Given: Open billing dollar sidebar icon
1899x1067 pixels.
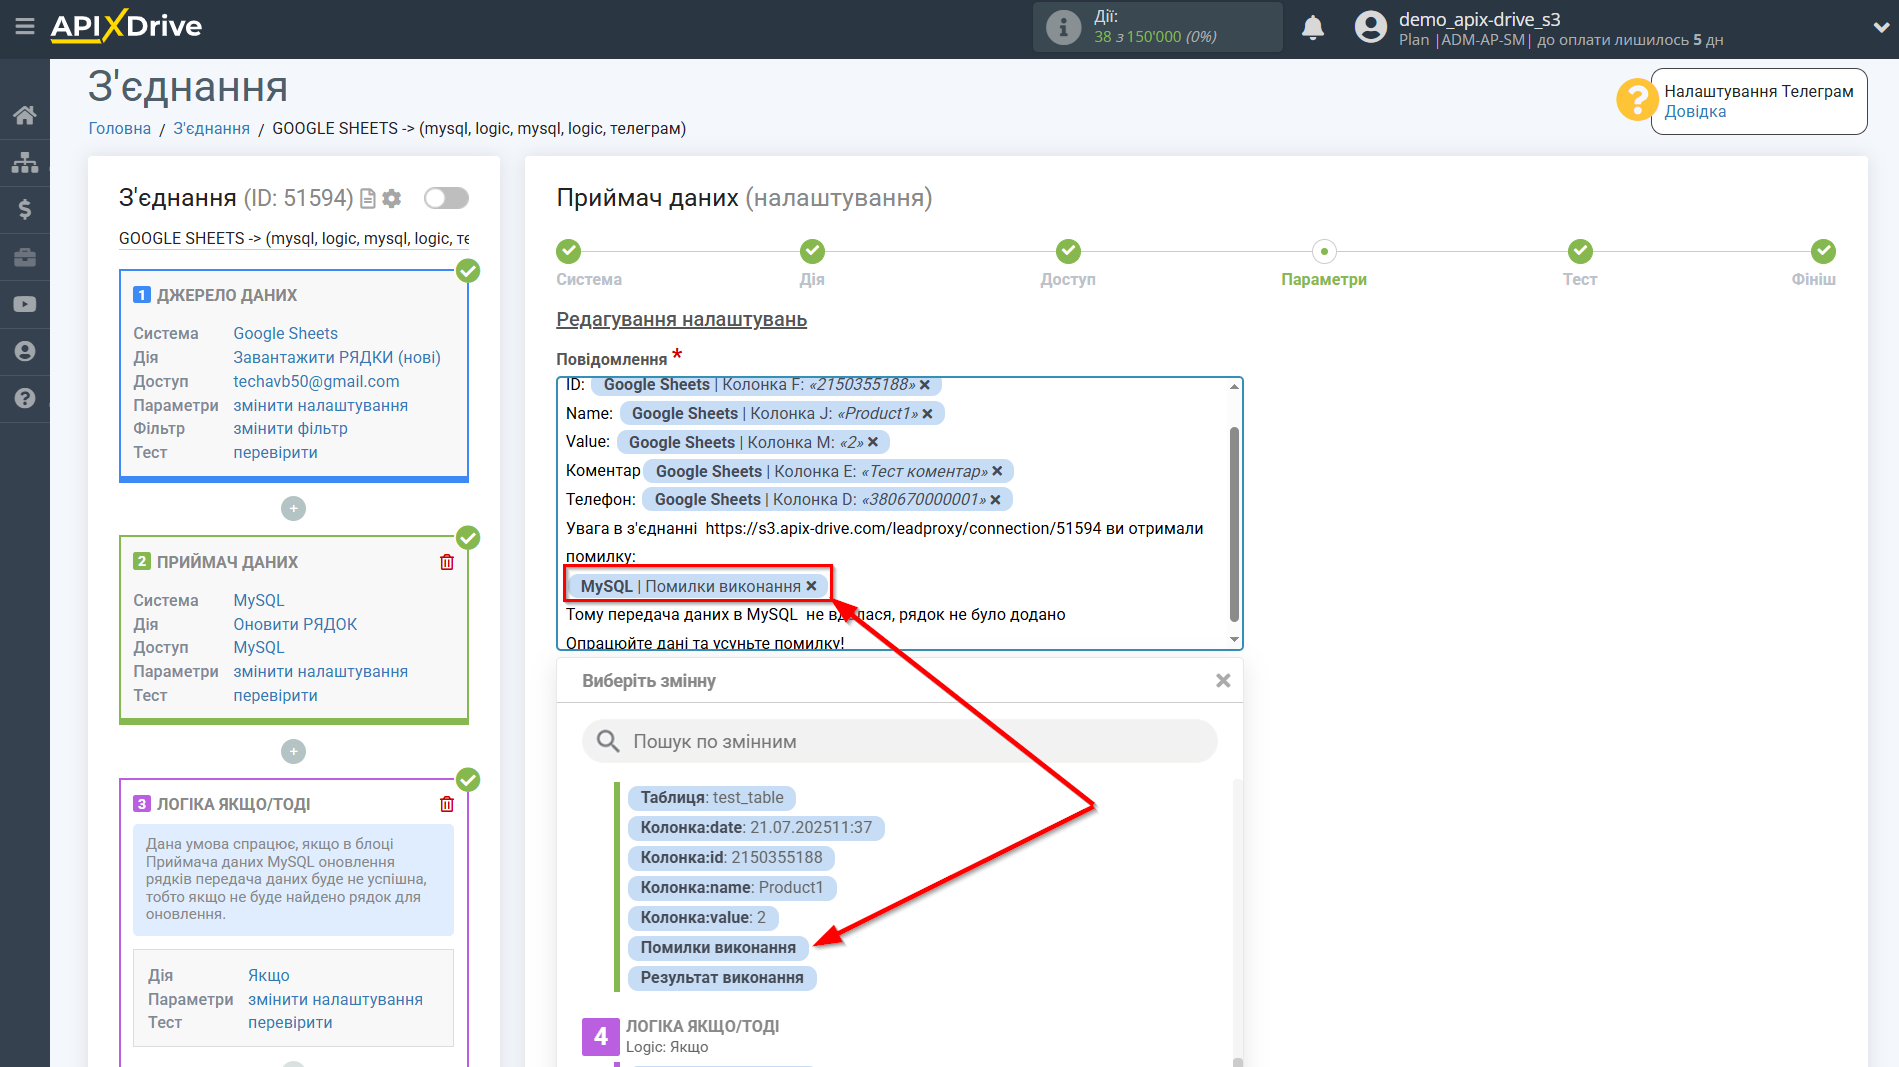Looking at the screenshot, I should coord(25,209).
